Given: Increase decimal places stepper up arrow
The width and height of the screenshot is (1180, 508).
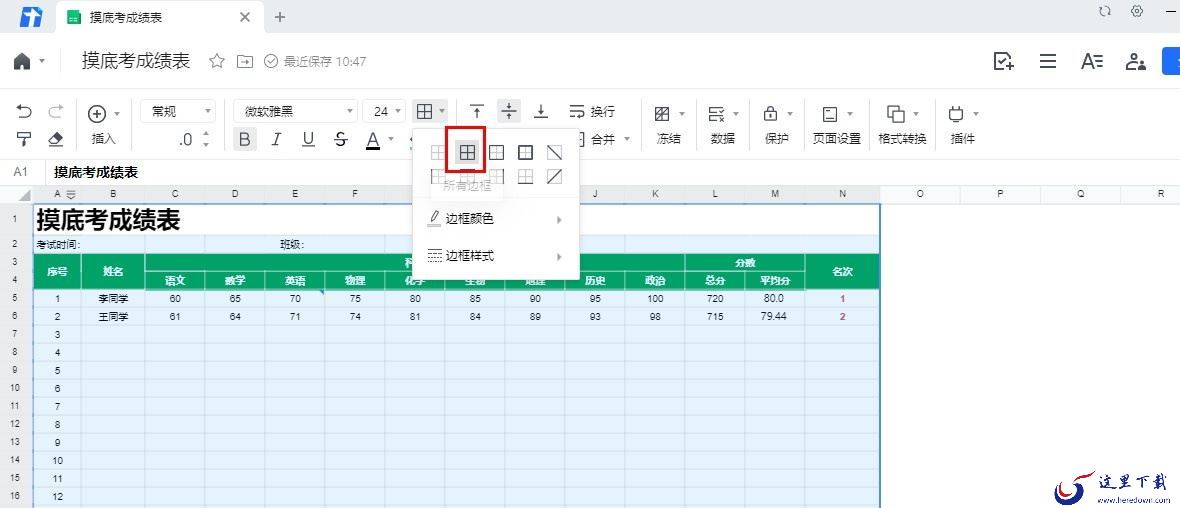Looking at the screenshot, I should point(205,135).
